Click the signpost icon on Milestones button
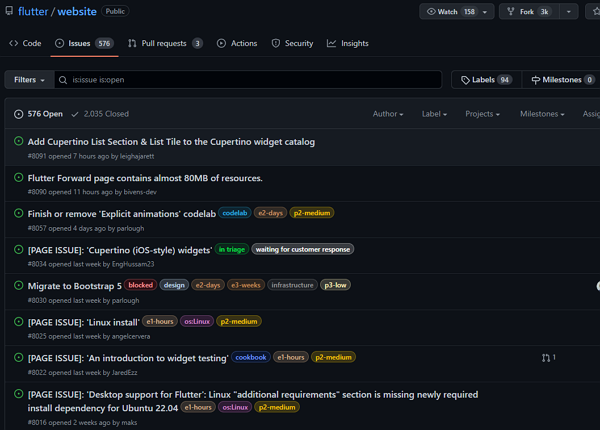 click(x=536, y=80)
